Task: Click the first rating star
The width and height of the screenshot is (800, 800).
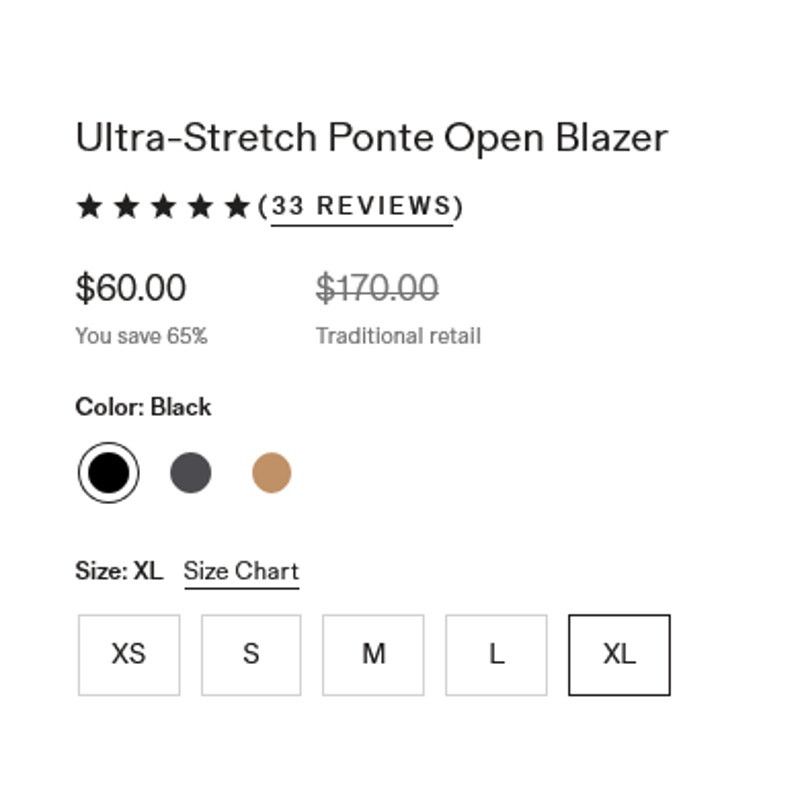Action: 89,207
